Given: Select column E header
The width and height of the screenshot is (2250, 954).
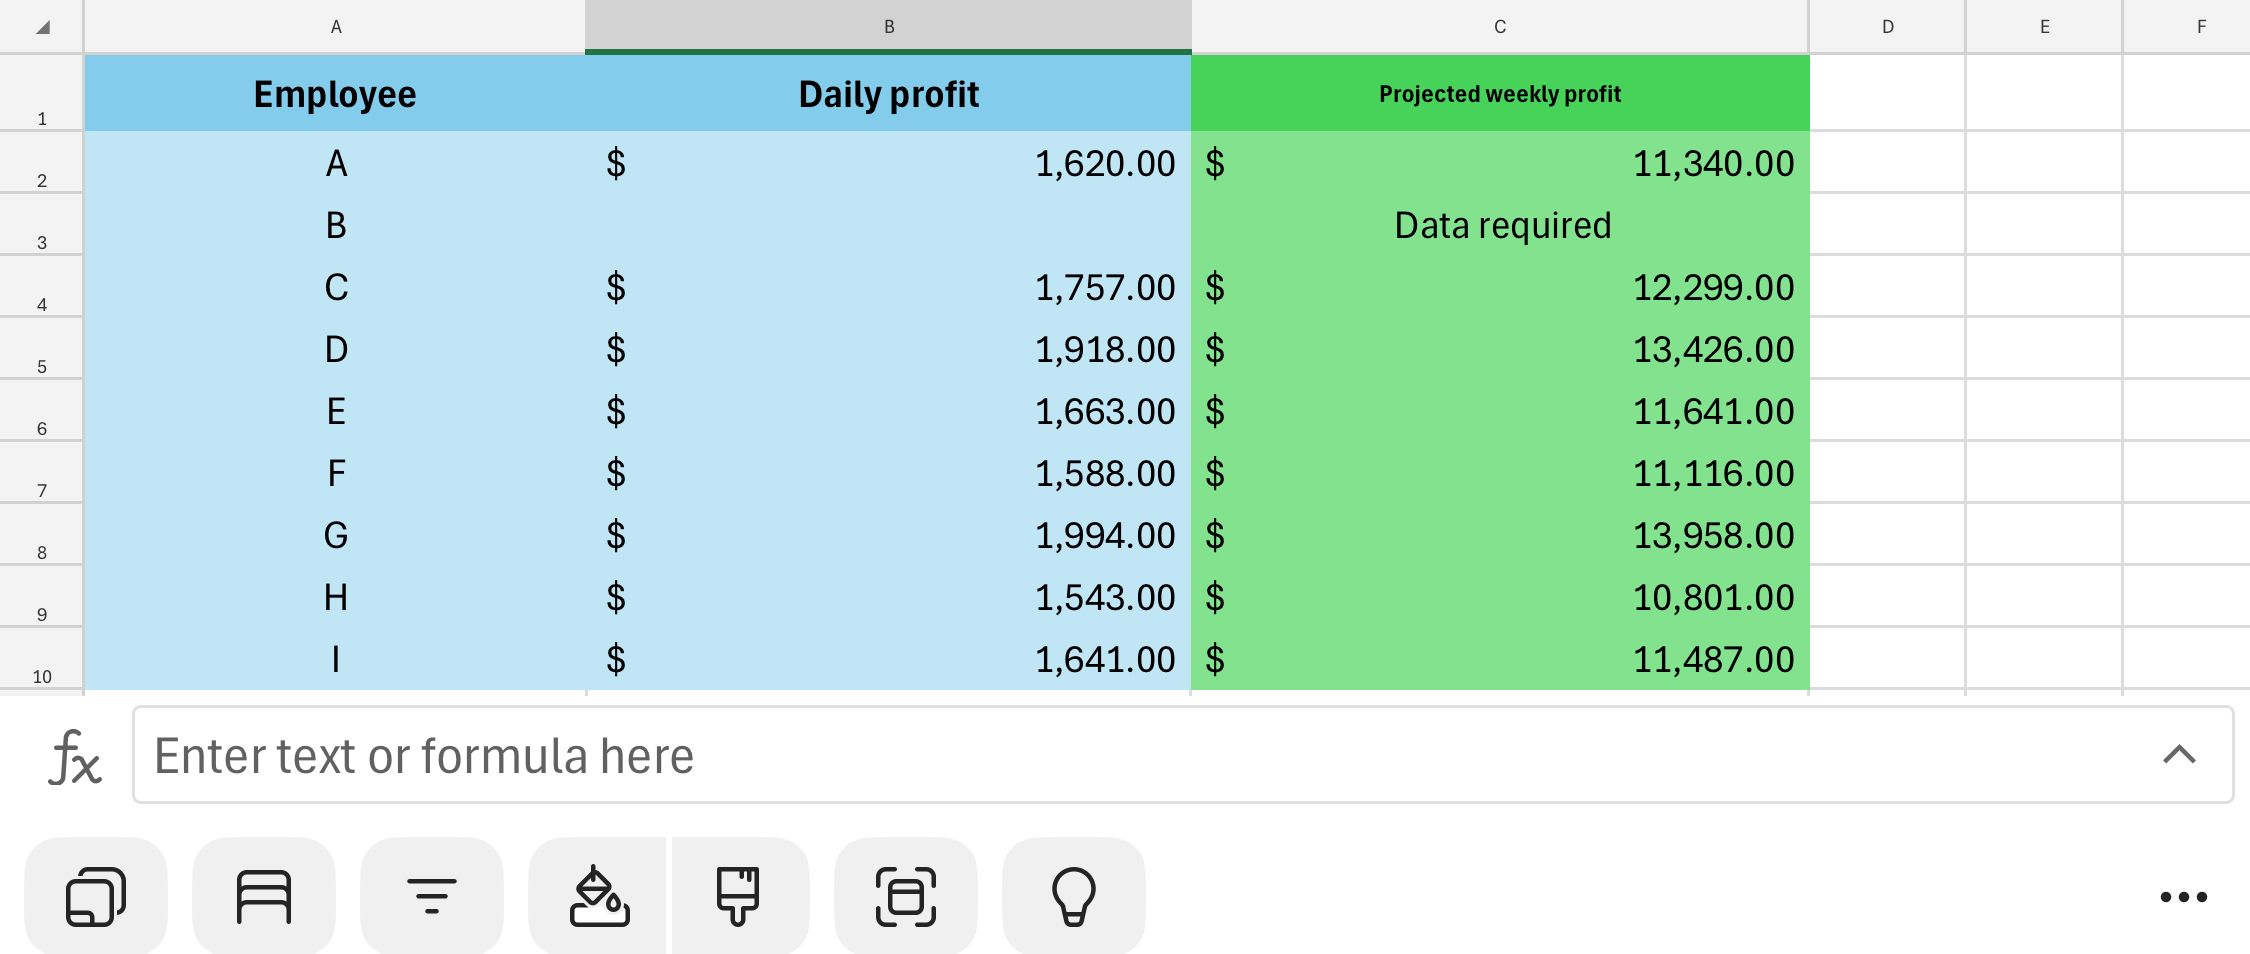Looking at the screenshot, I should pyautogui.click(x=2044, y=27).
